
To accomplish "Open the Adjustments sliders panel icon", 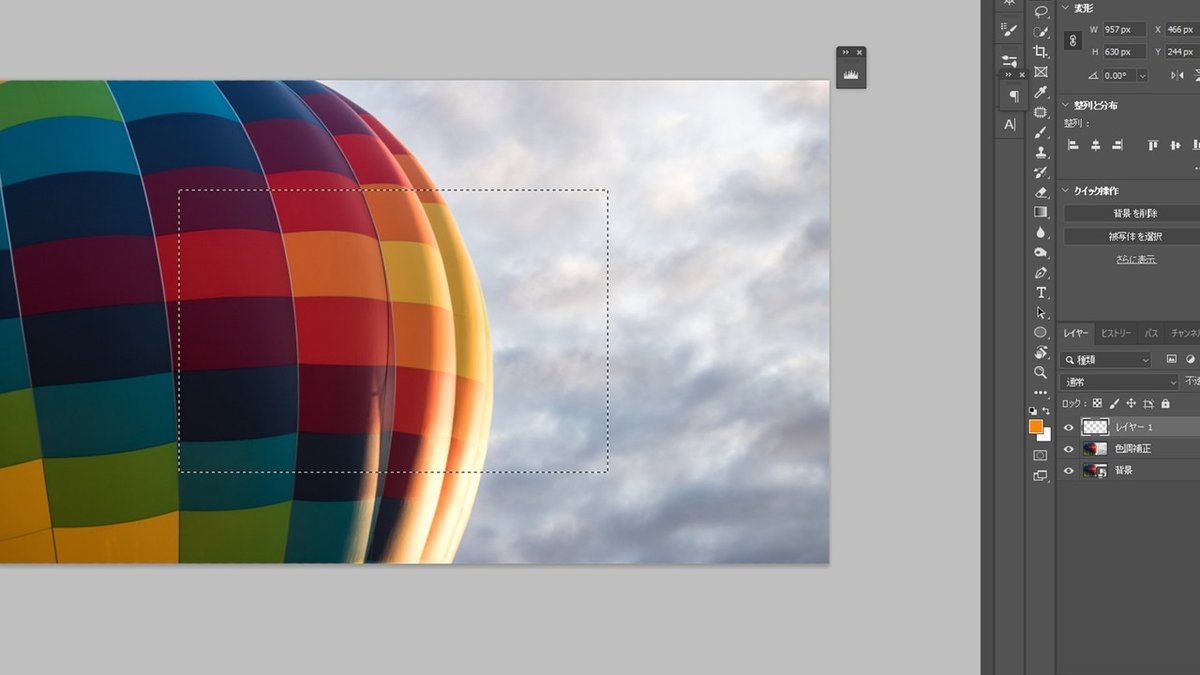I will click(x=1010, y=61).
